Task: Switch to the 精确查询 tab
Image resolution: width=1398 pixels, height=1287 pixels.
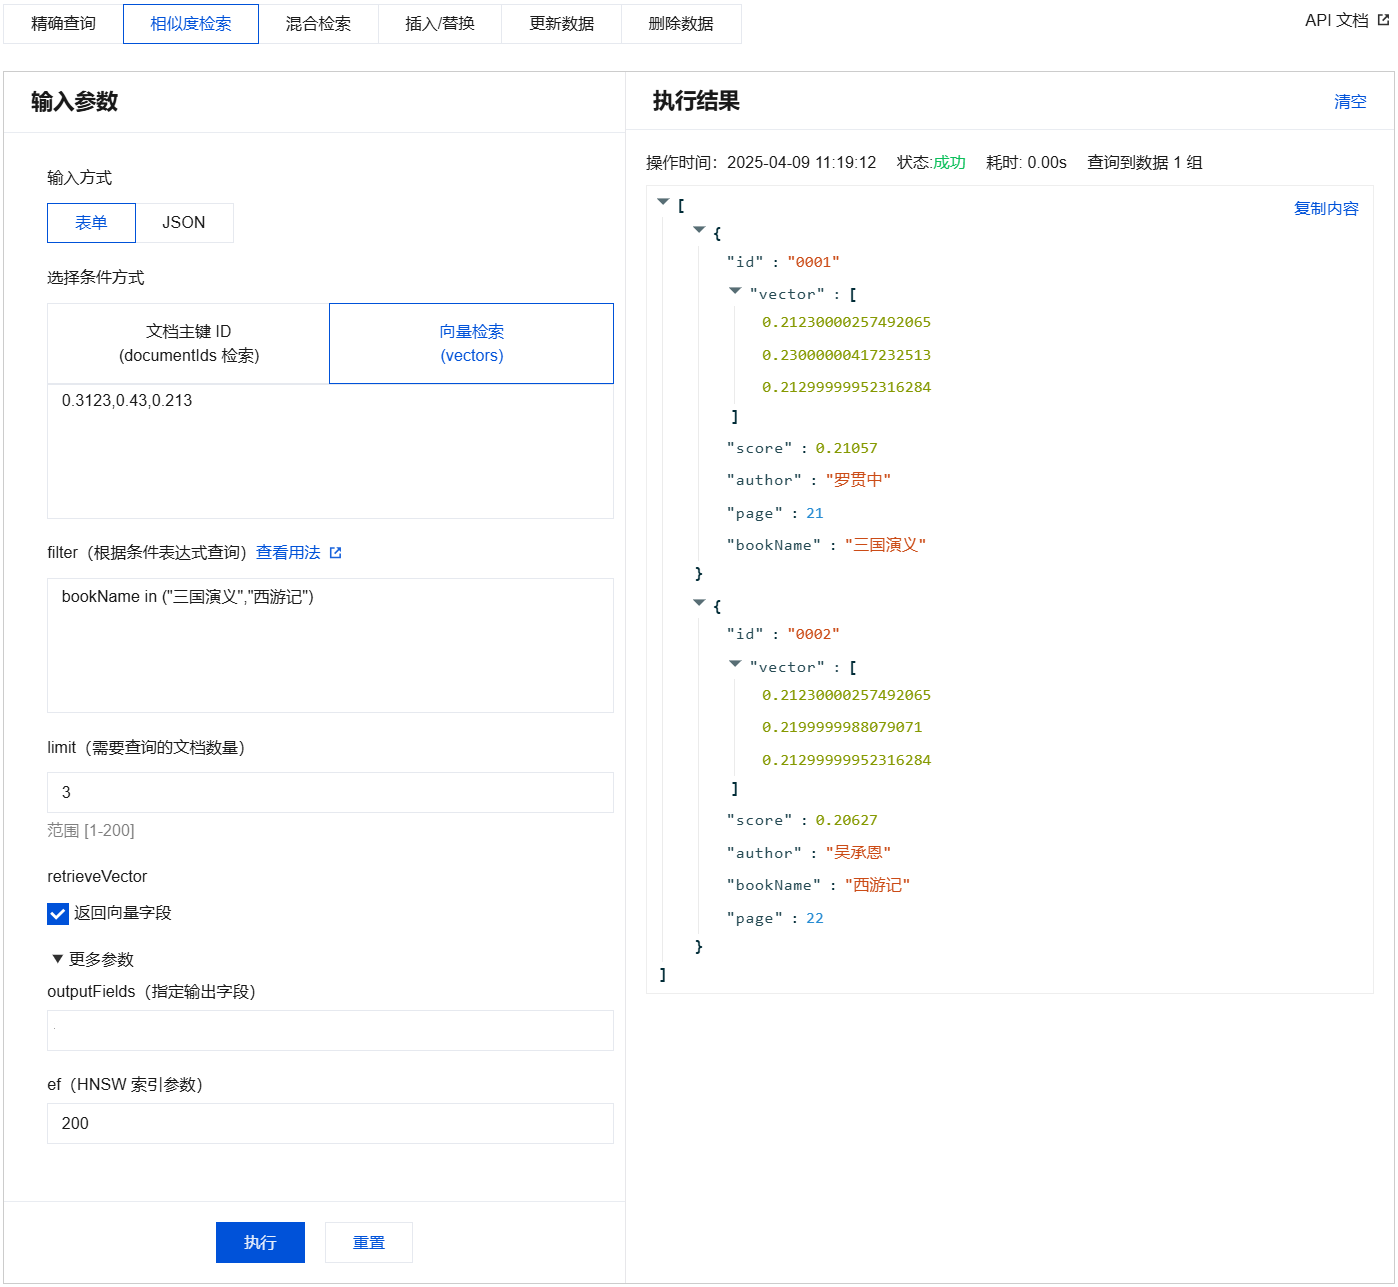Action: pyautogui.click(x=63, y=24)
